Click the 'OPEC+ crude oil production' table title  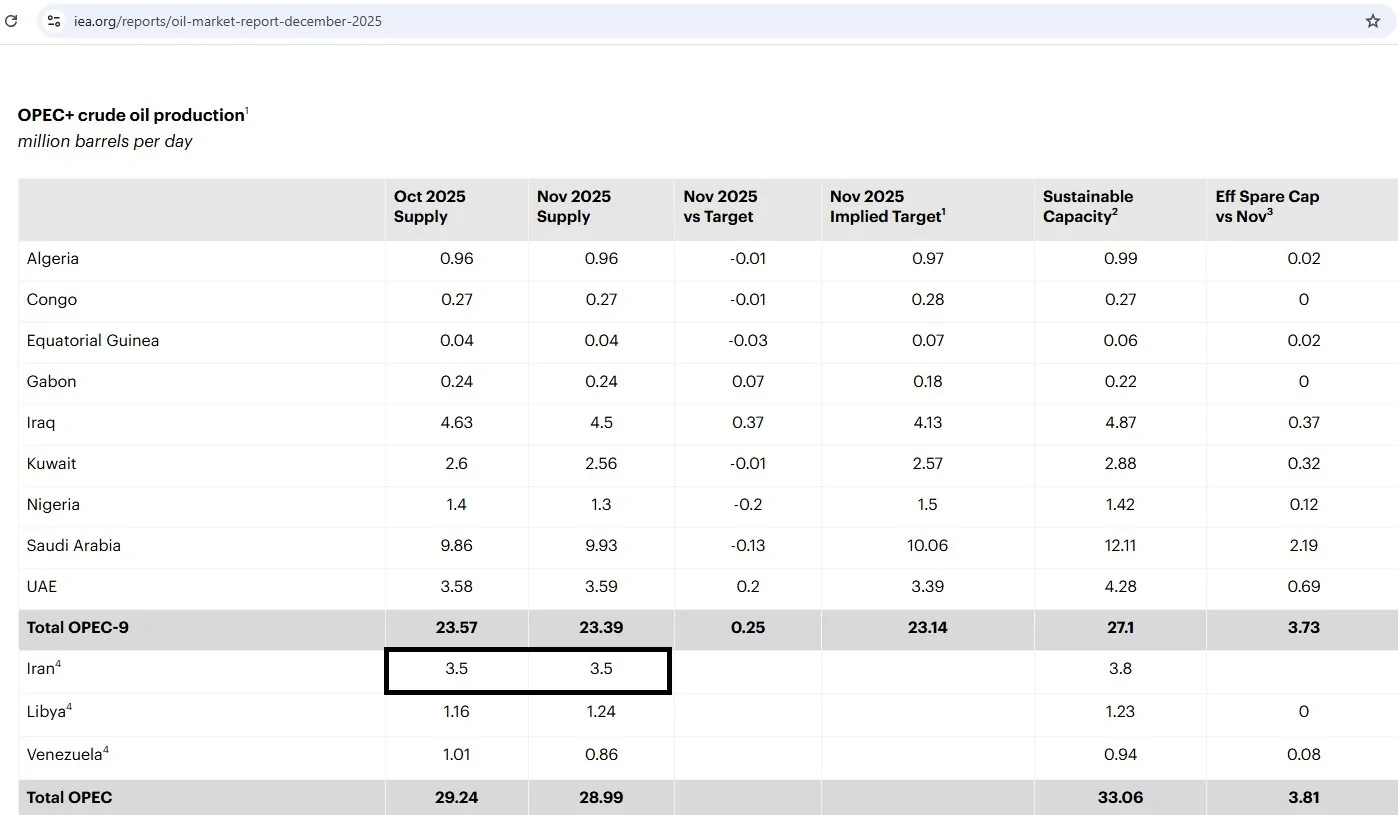click(131, 115)
